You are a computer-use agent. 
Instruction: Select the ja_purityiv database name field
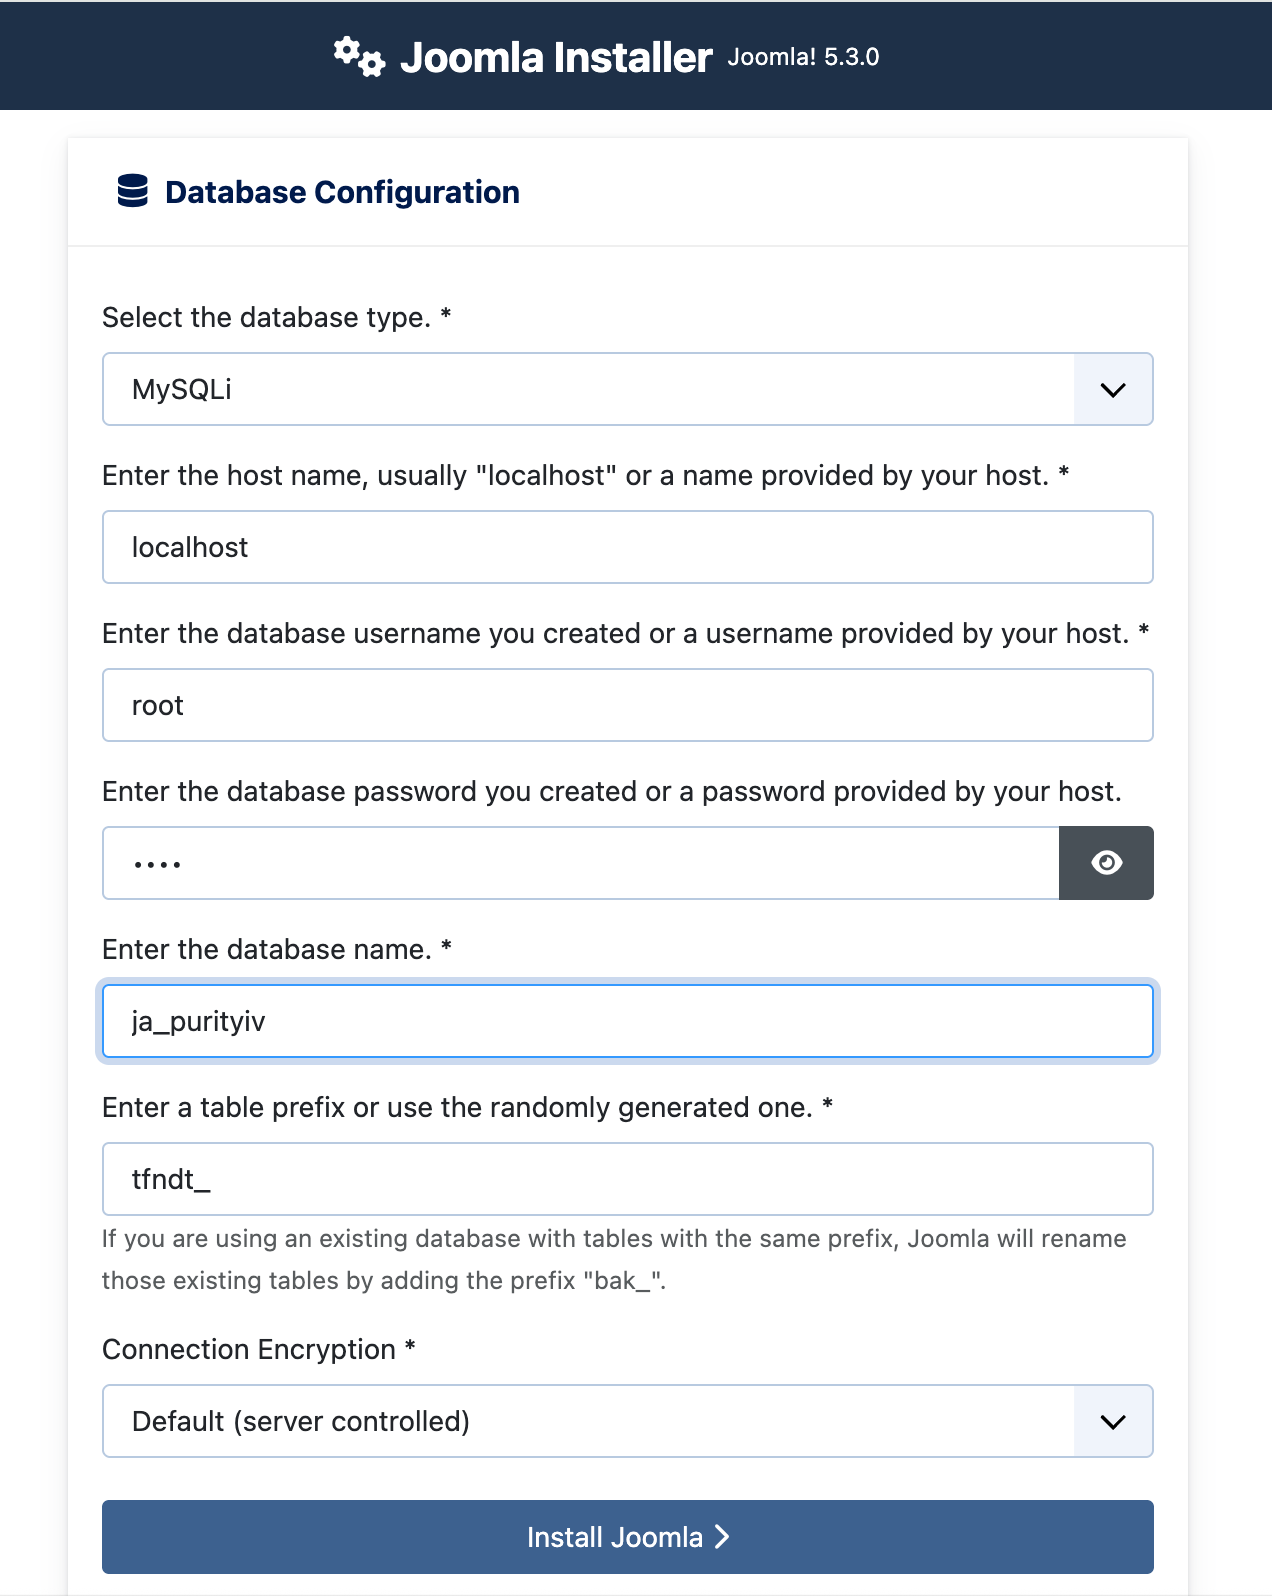tap(627, 1022)
